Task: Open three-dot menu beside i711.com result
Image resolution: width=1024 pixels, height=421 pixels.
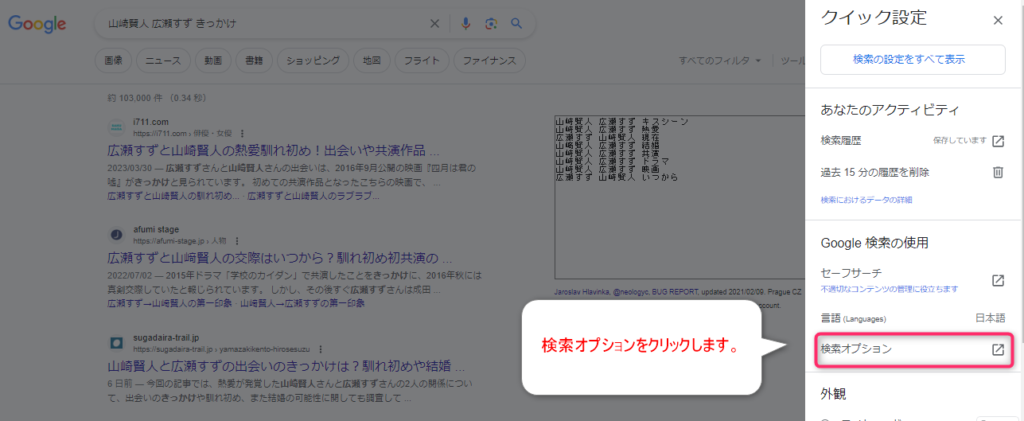Action: click(241, 133)
